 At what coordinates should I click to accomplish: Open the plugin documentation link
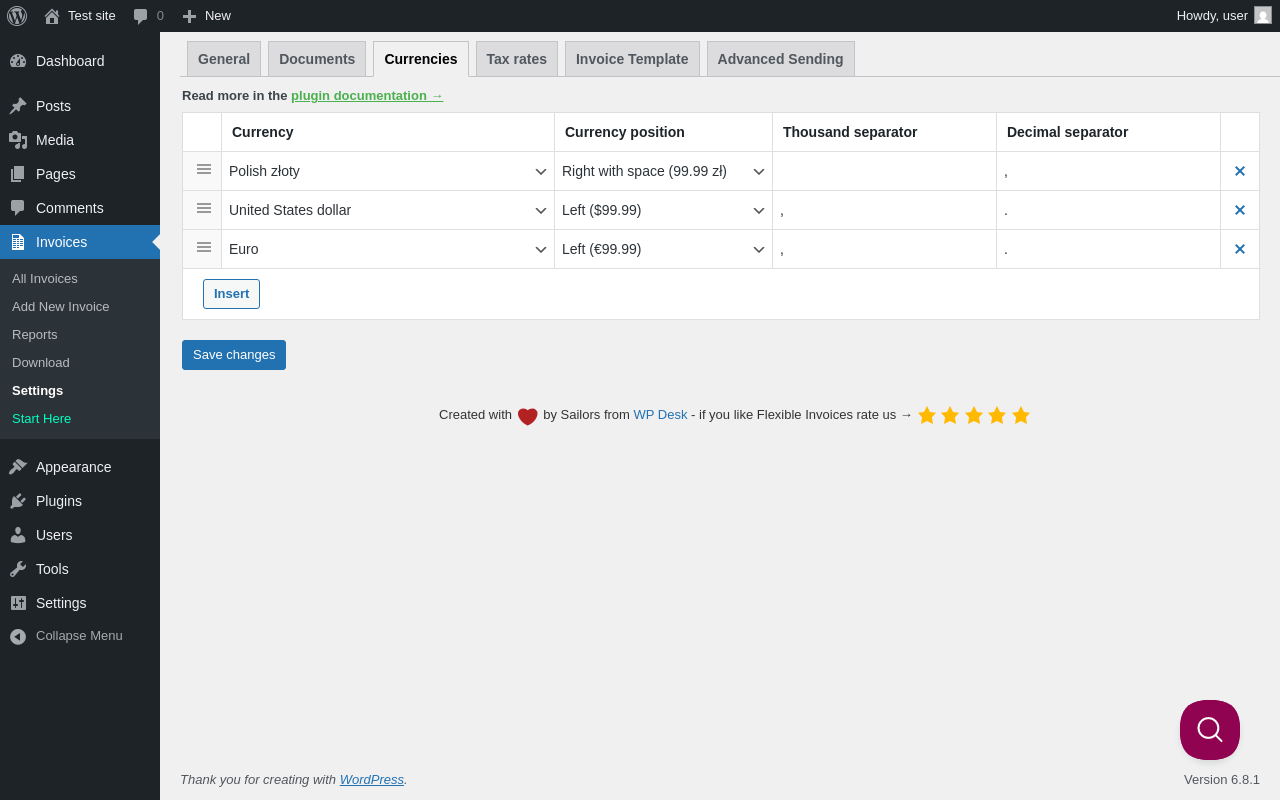(x=367, y=96)
